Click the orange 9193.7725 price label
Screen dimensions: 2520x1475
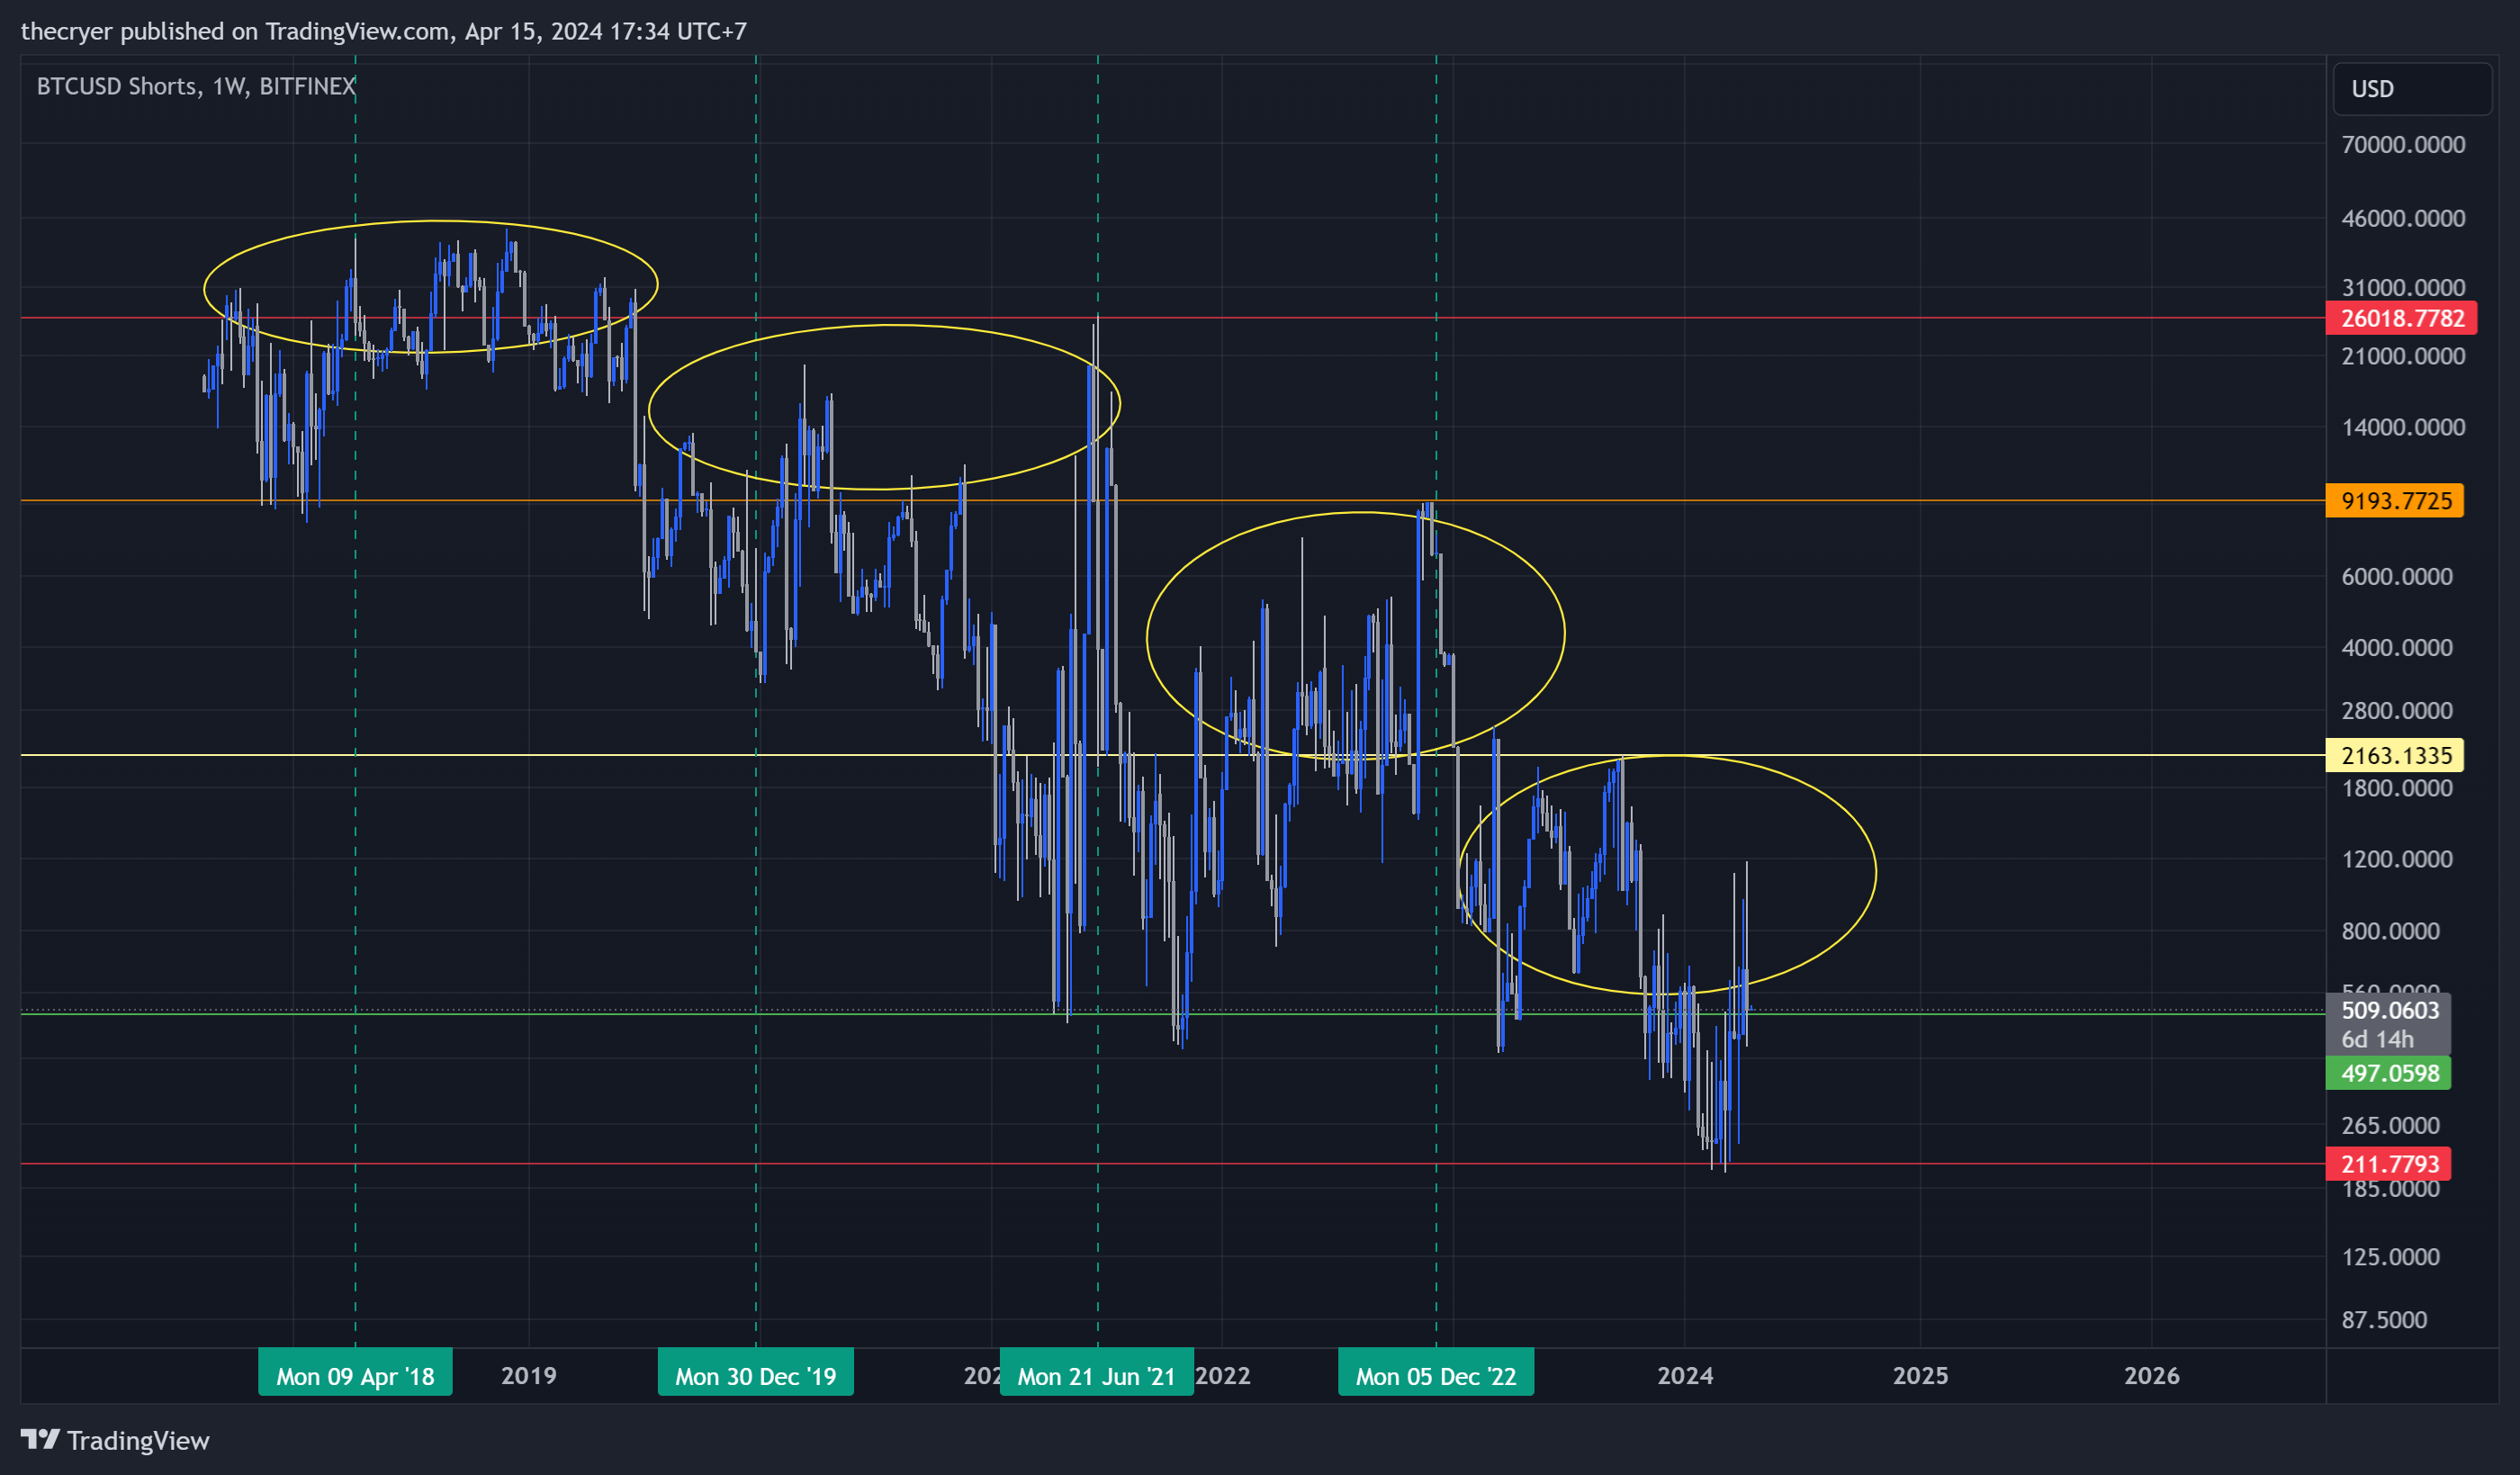[2395, 501]
